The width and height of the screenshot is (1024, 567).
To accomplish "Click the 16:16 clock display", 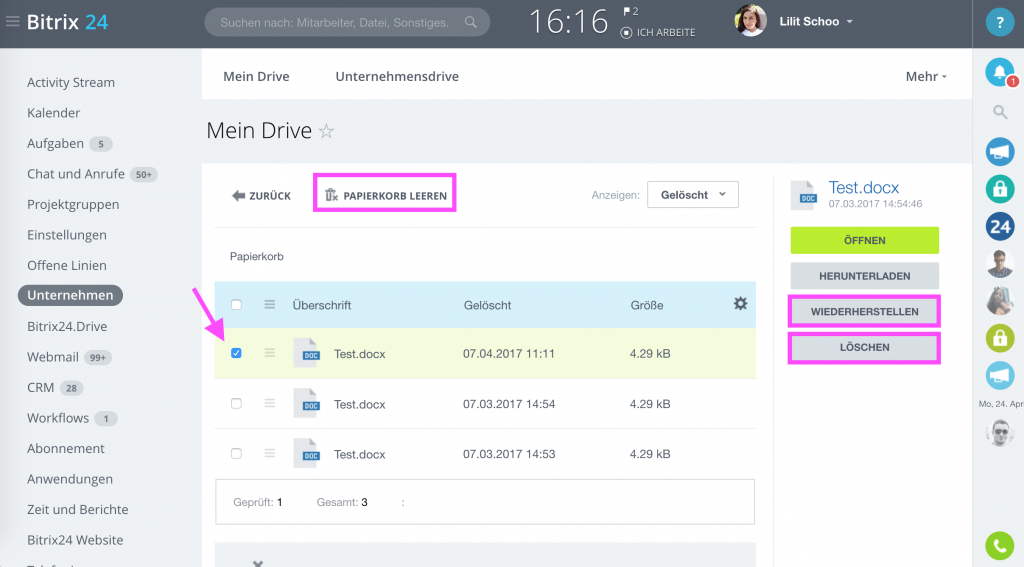I will tap(568, 22).
